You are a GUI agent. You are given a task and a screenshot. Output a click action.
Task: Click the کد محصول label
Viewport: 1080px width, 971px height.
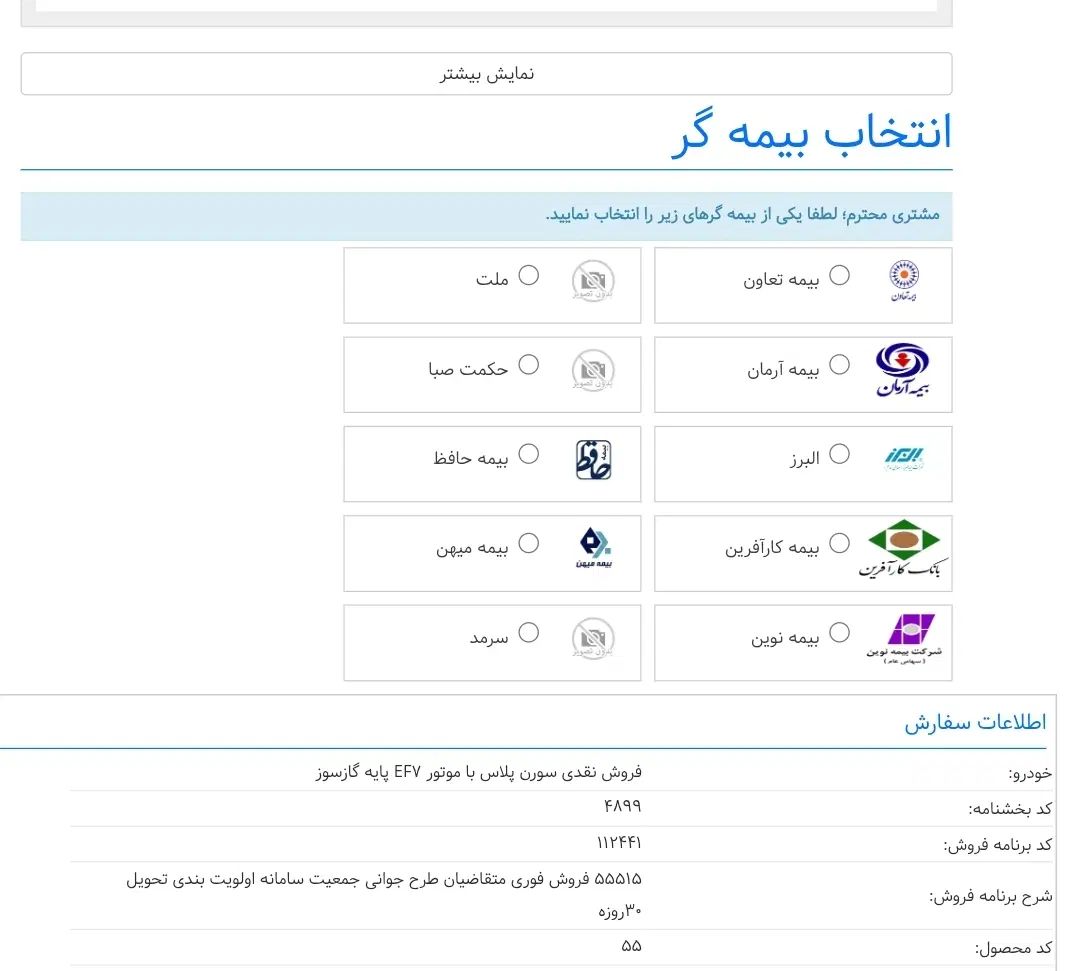1013,949
